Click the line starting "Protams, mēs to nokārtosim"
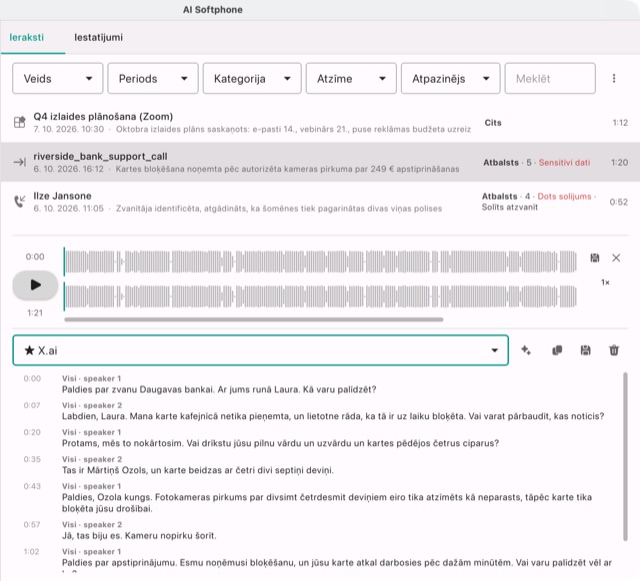Viewport: 640px width, 581px height. 280,443
